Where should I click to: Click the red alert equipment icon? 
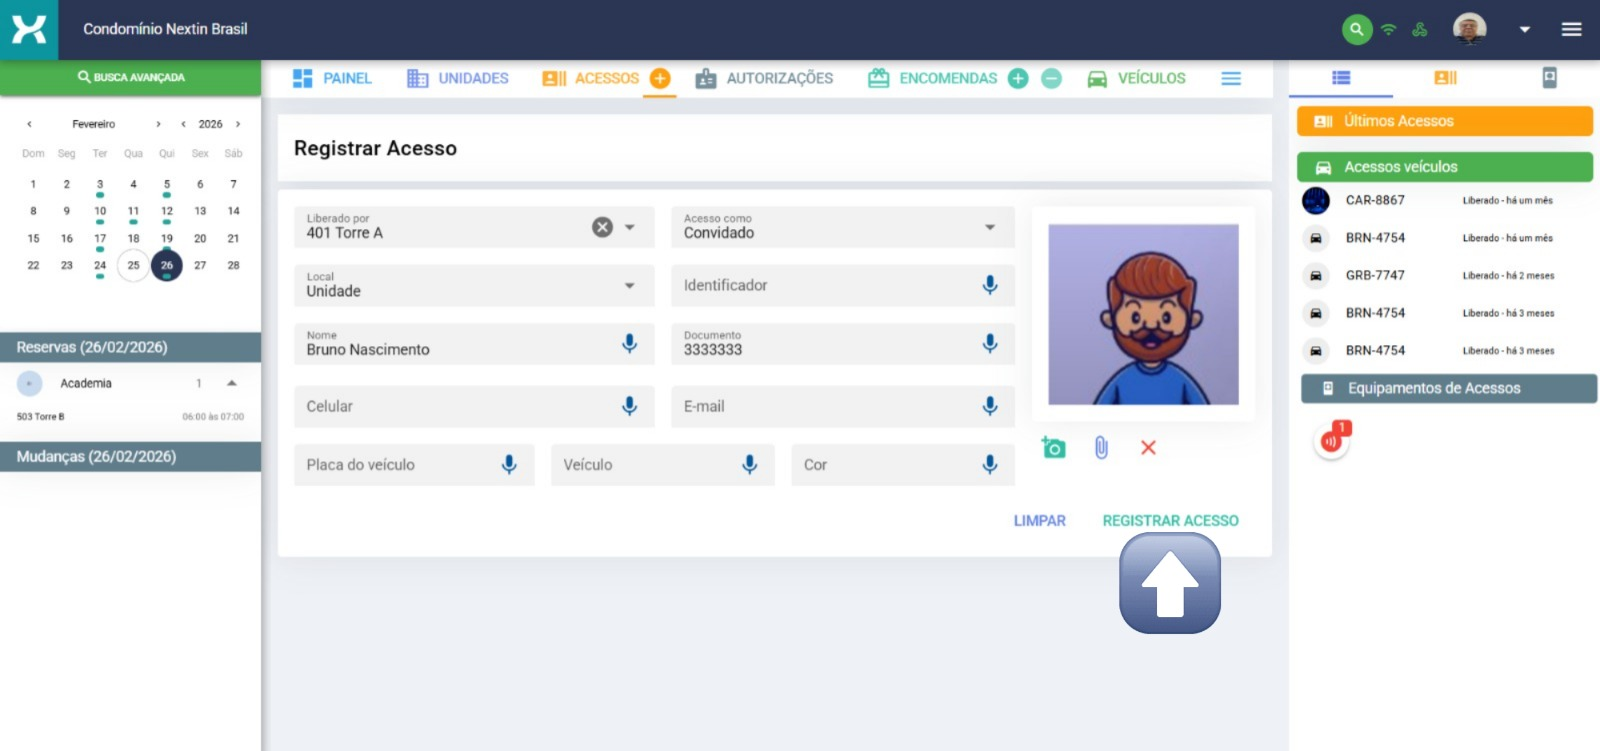1331,440
